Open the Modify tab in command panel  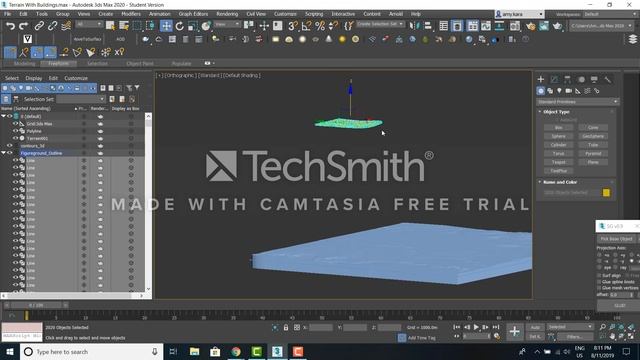554,79
